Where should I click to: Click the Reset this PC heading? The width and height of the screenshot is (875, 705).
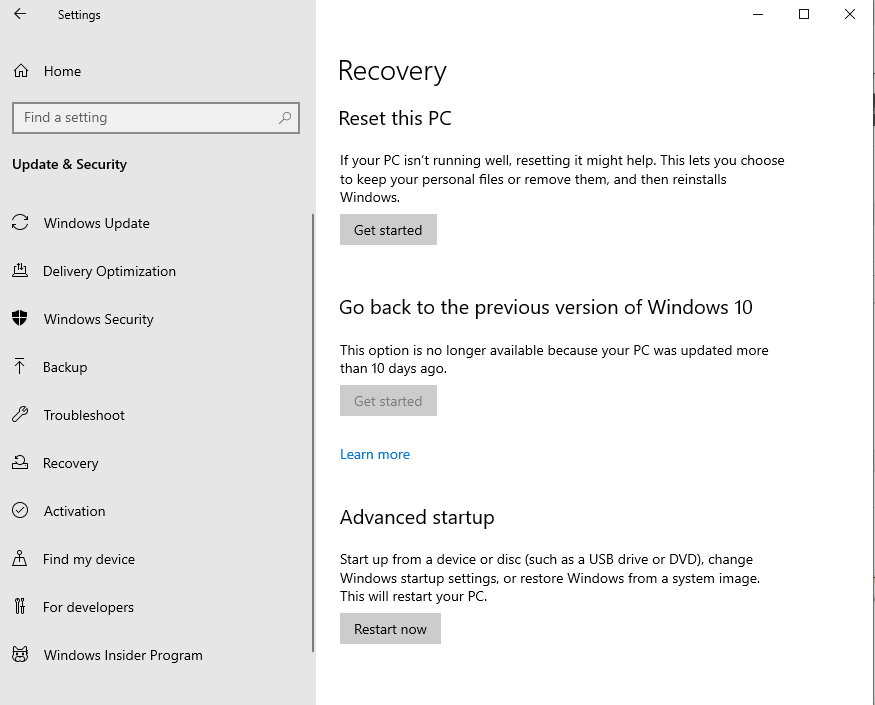(395, 118)
